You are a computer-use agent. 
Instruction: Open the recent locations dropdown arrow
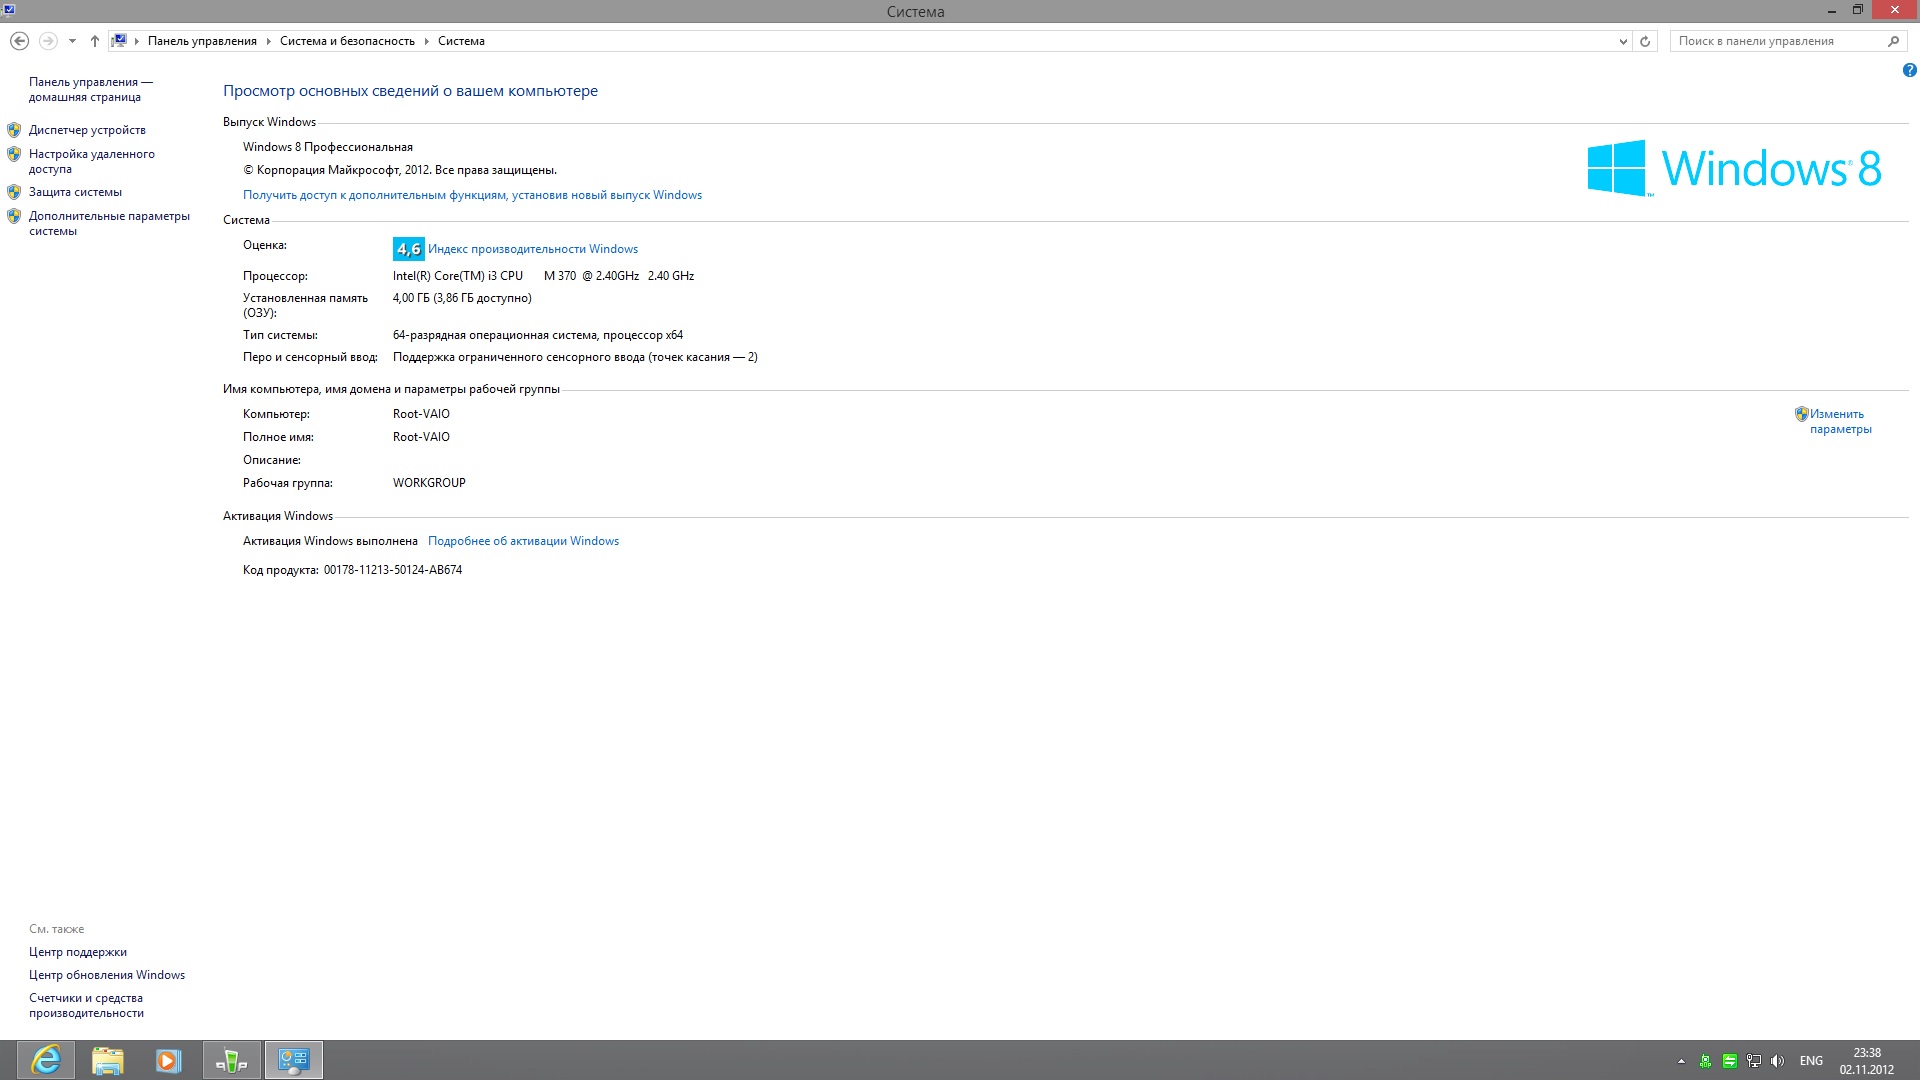pos(72,41)
